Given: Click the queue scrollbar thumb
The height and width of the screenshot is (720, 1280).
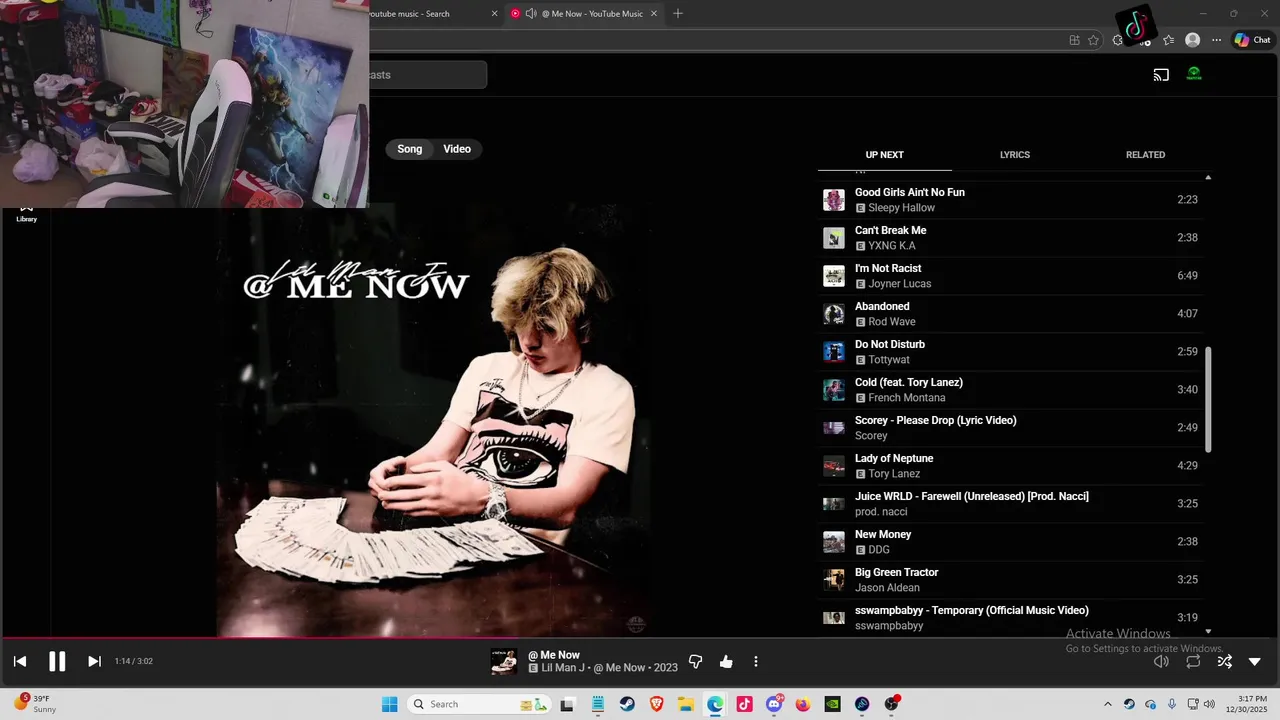Looking at the screenshot, I should click(x=1208, y=400).
